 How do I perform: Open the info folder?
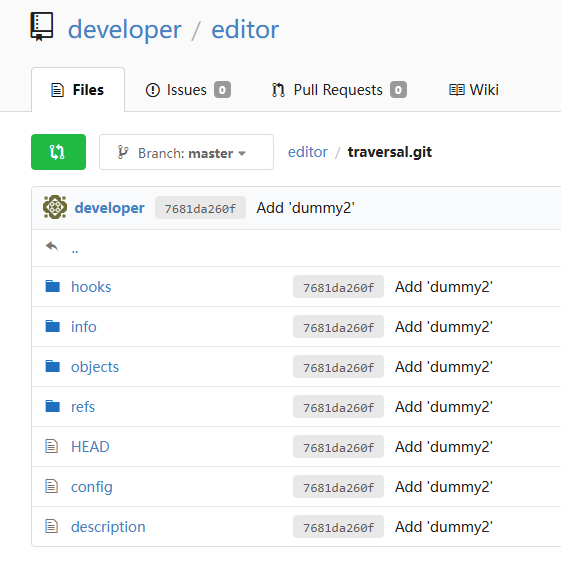84,327
